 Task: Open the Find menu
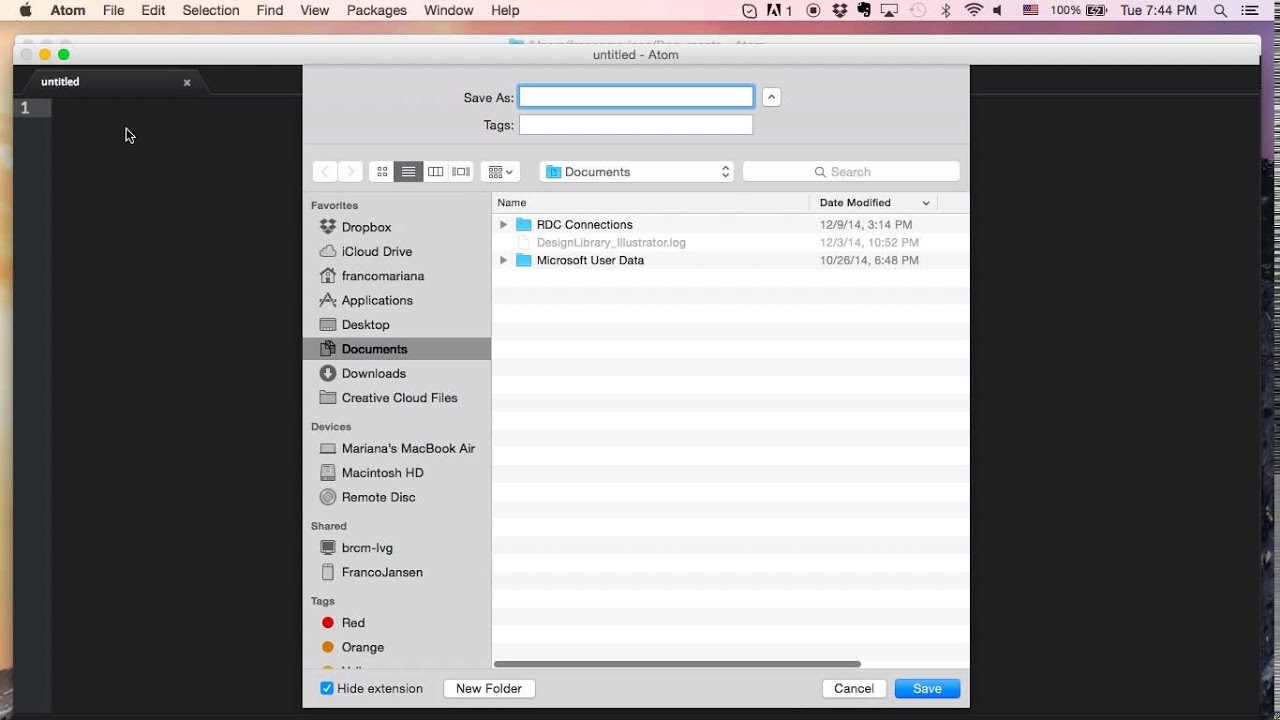click(270, 10)
